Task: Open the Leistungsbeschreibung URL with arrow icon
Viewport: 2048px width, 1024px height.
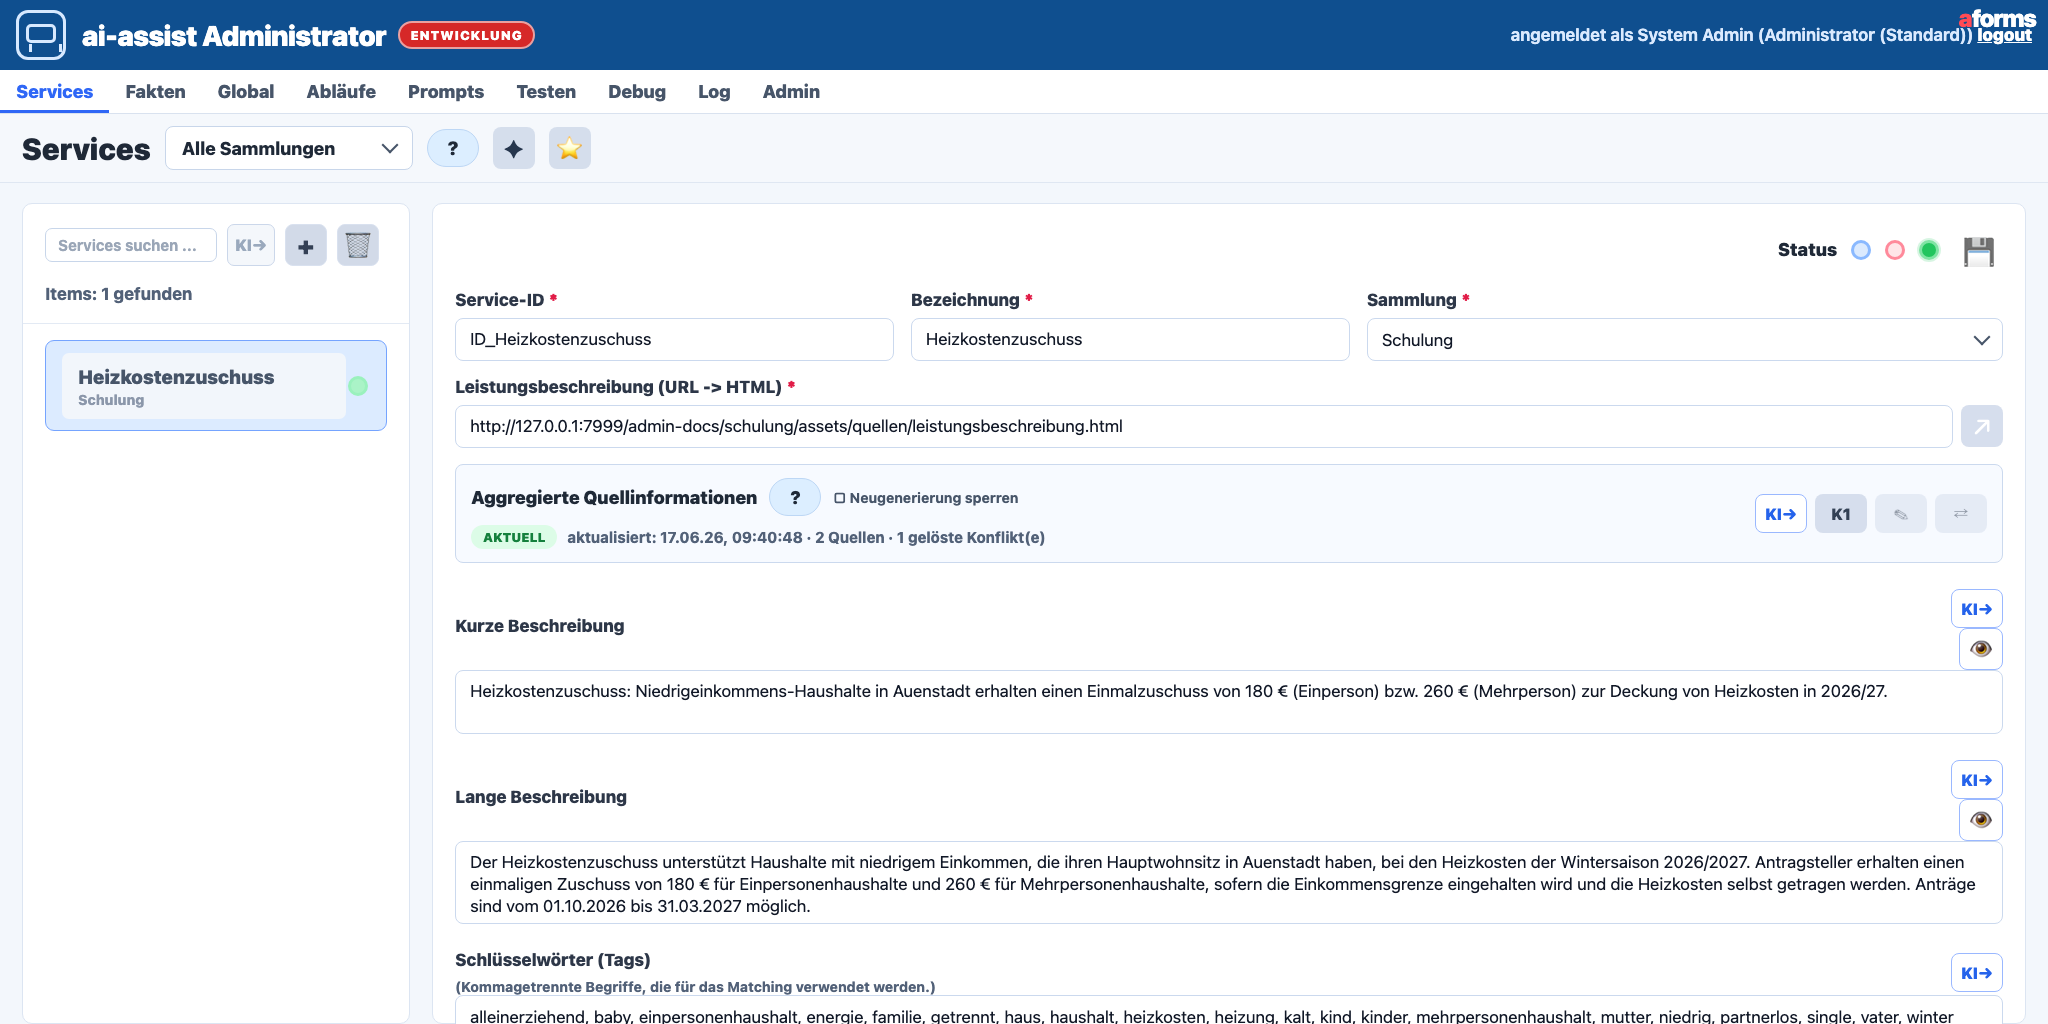Action: click(x=1982, y=426)
